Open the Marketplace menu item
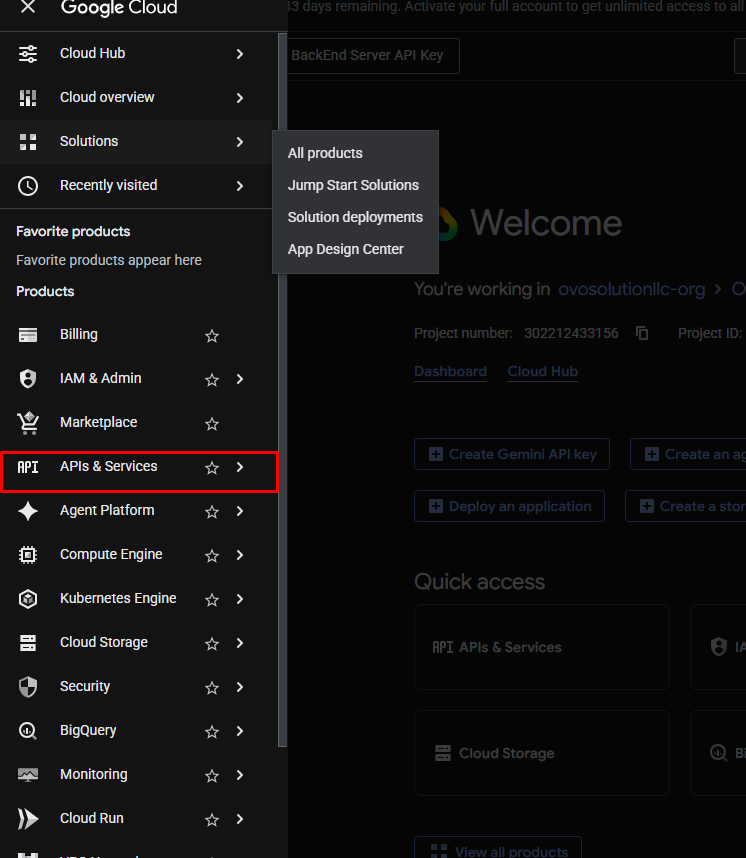This screenshot has height=858, width=746. point(136,422)
